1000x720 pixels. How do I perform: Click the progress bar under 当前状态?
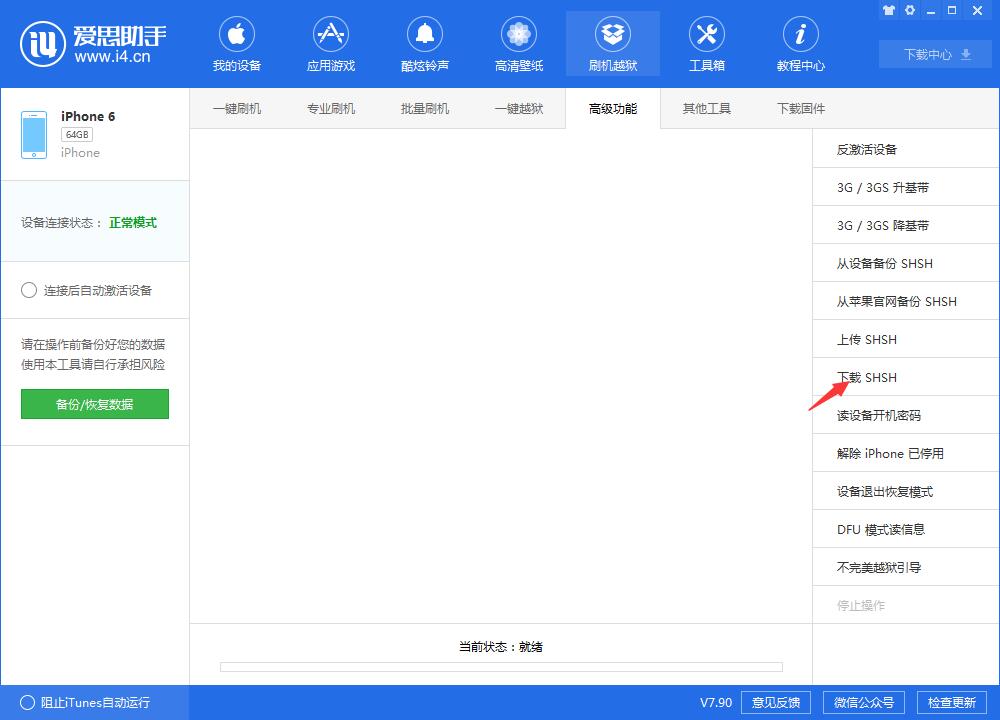pos(501,667)
